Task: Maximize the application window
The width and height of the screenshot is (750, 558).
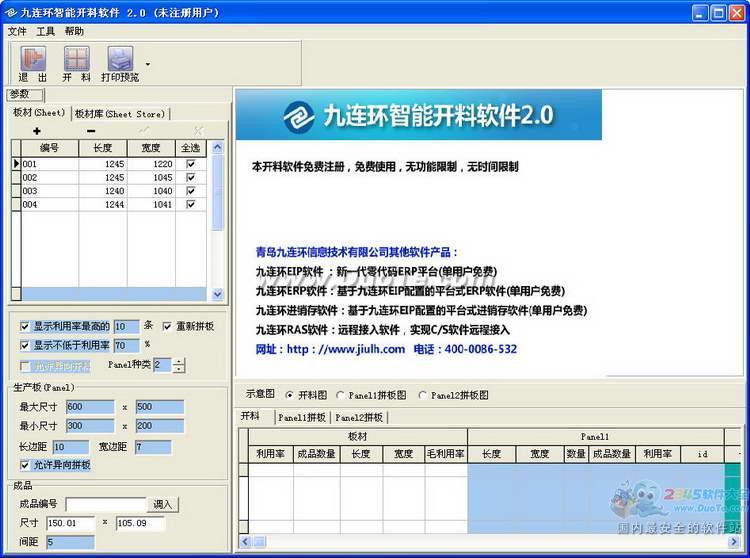Action: pos(718,12)
